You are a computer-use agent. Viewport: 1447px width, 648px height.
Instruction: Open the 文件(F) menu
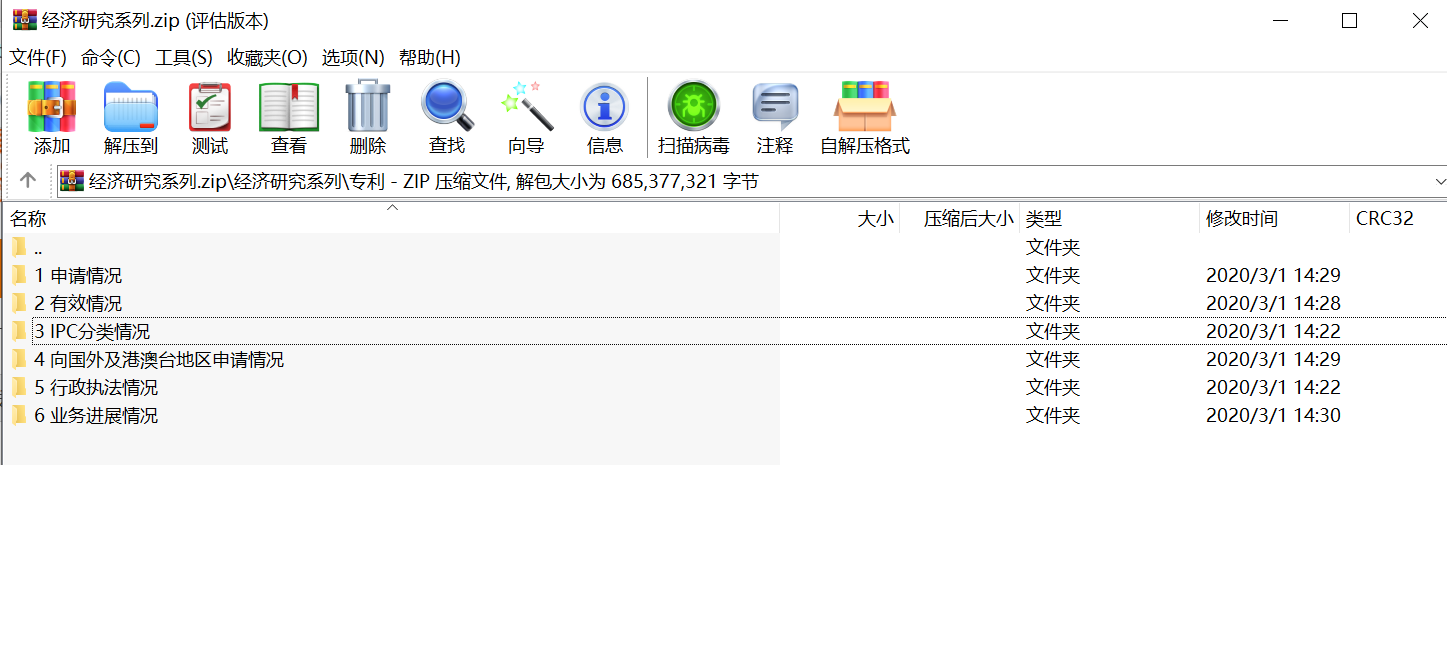(x=38, y=58)
